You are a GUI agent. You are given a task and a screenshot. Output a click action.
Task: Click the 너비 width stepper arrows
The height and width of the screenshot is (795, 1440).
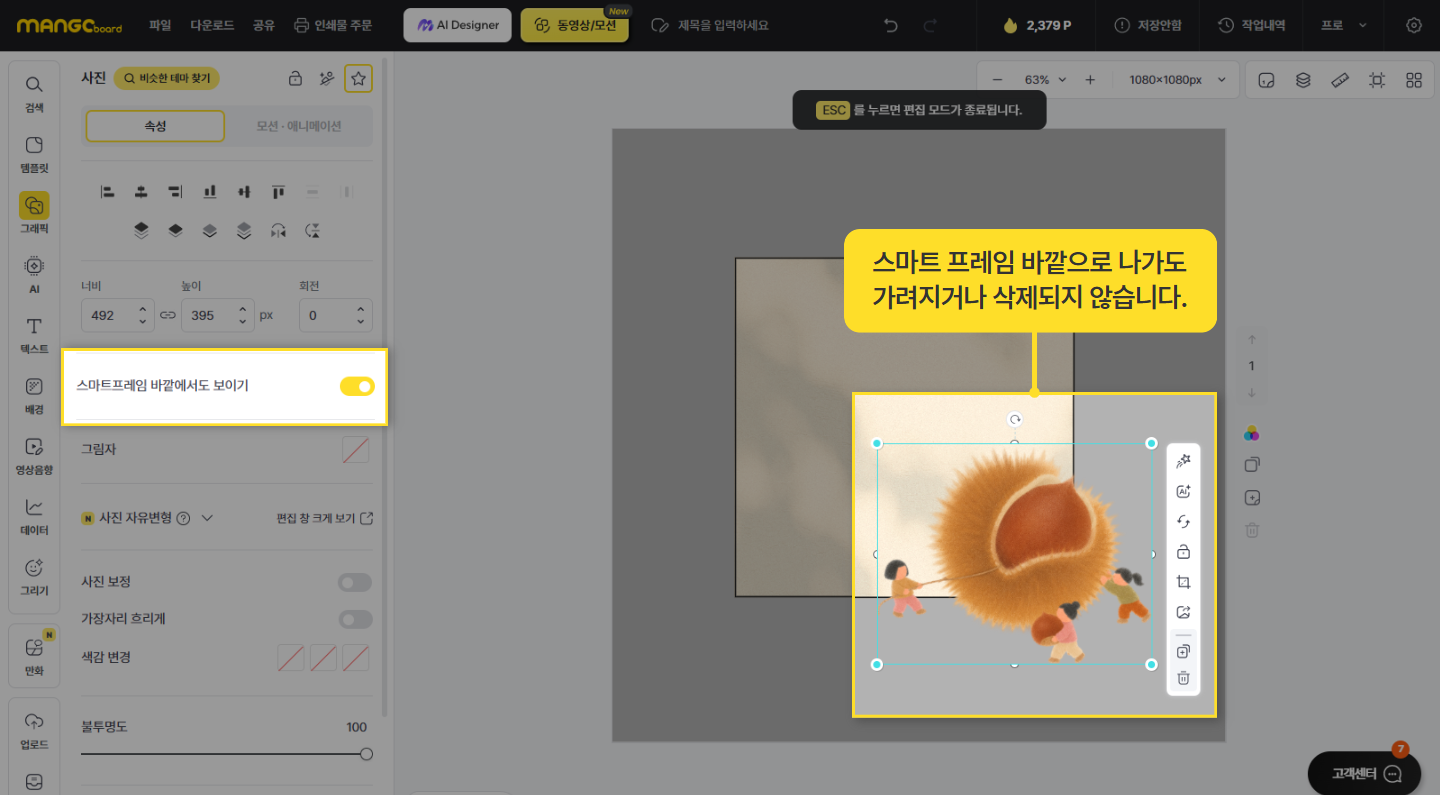point(143,315)
